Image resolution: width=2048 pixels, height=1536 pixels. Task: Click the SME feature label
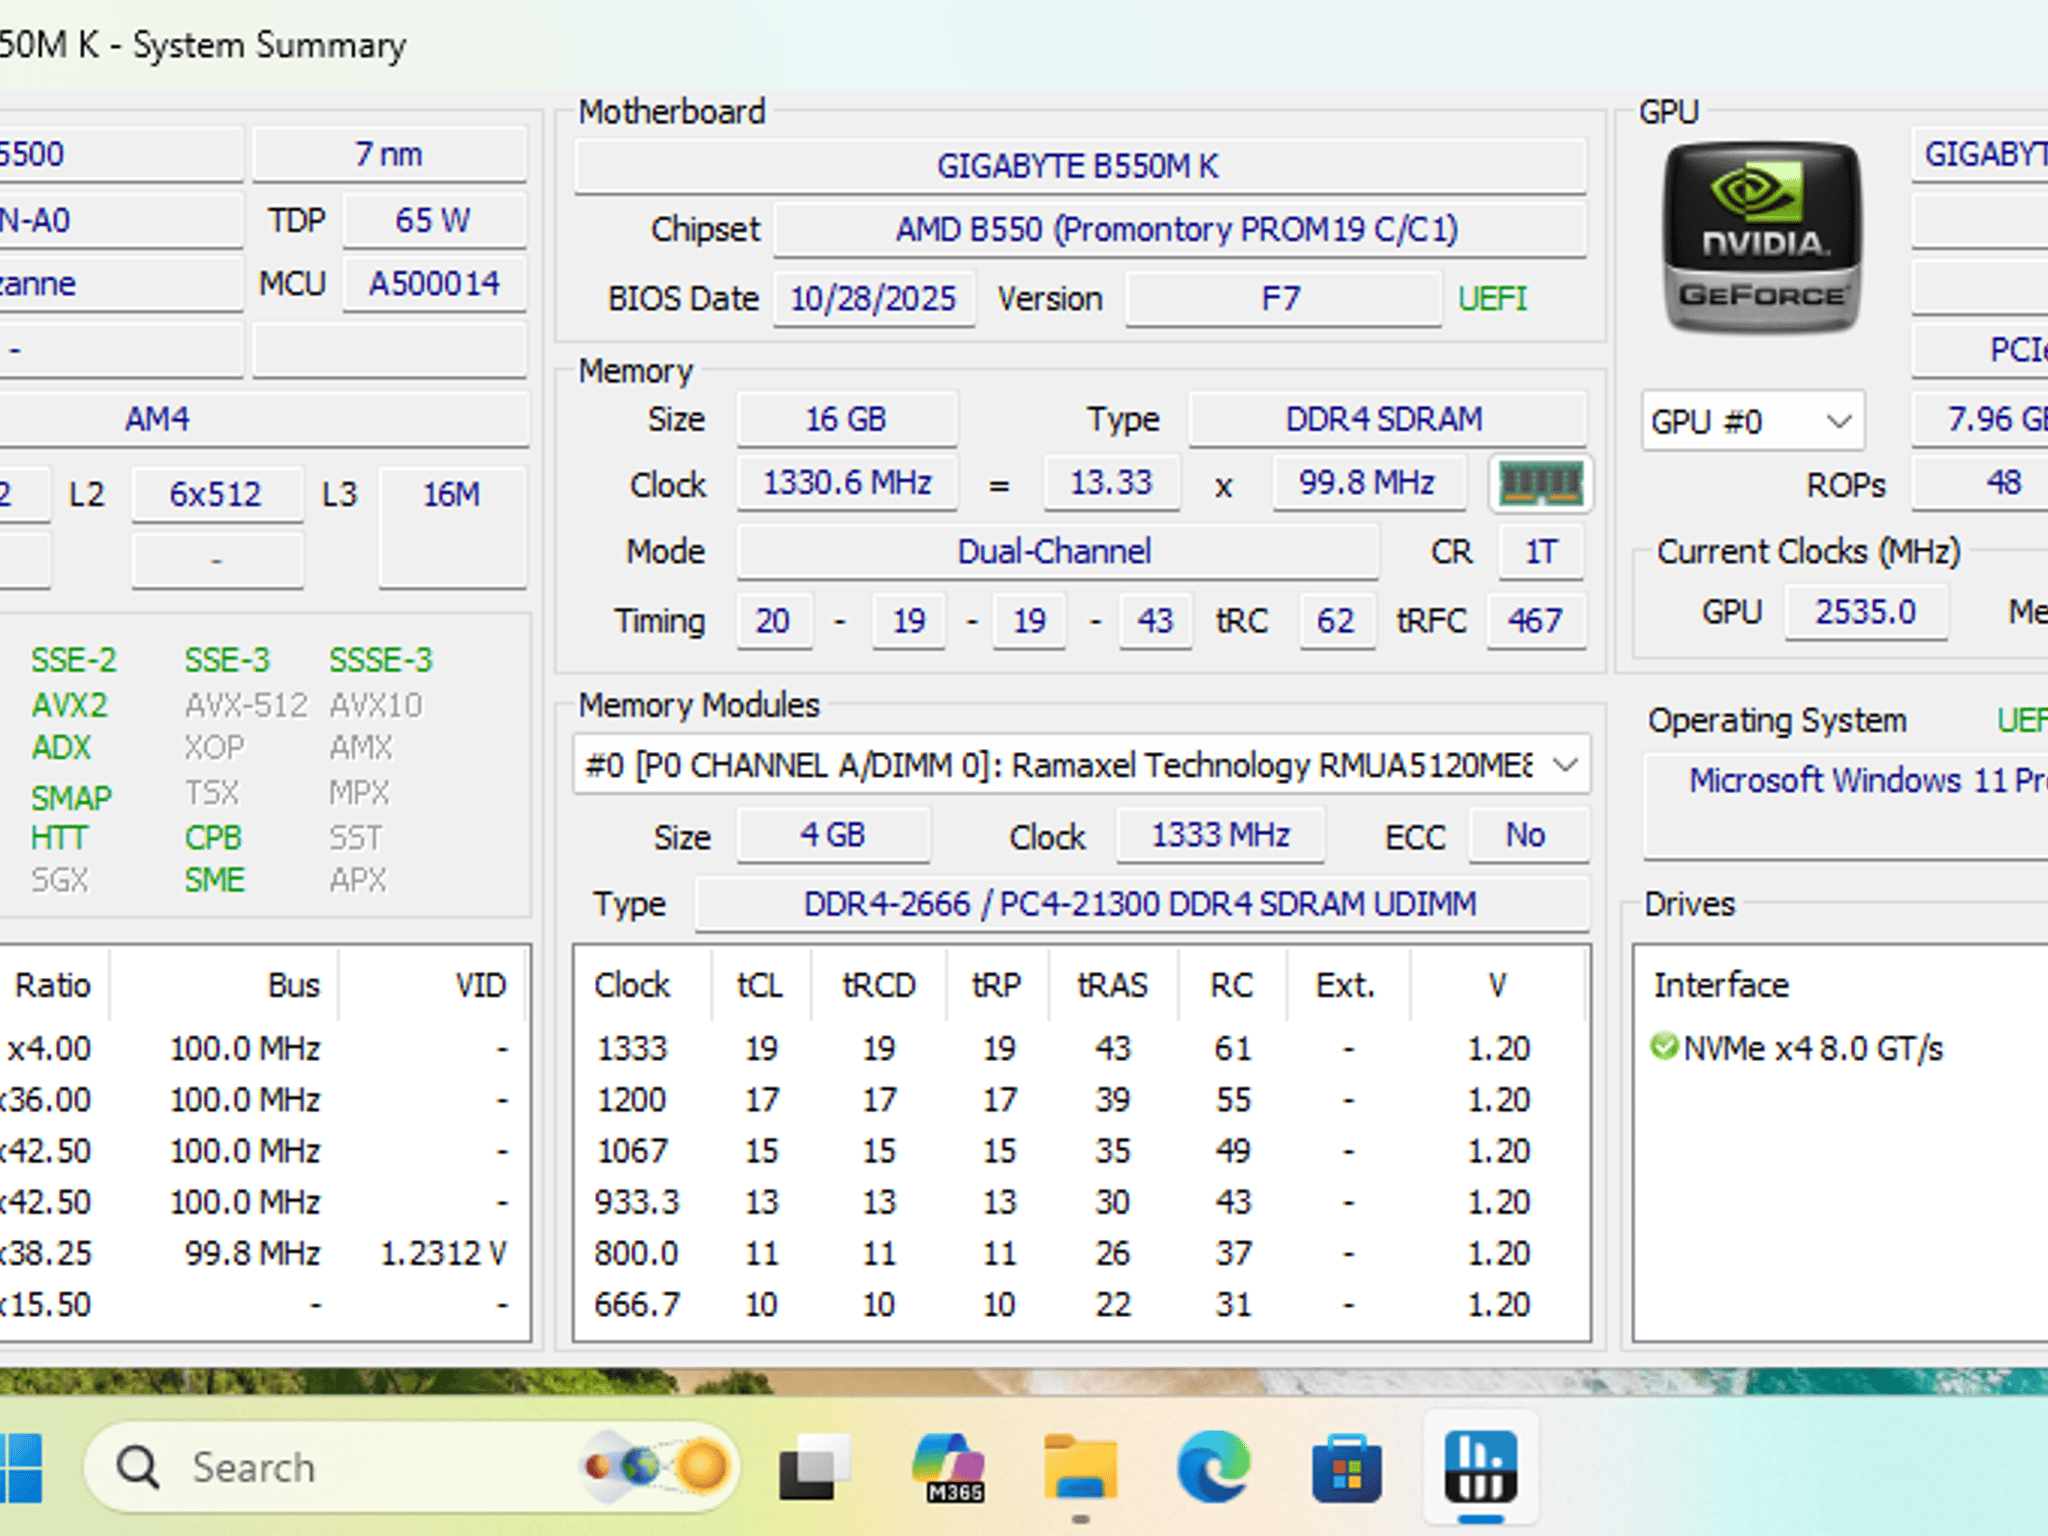pos(214,880)
